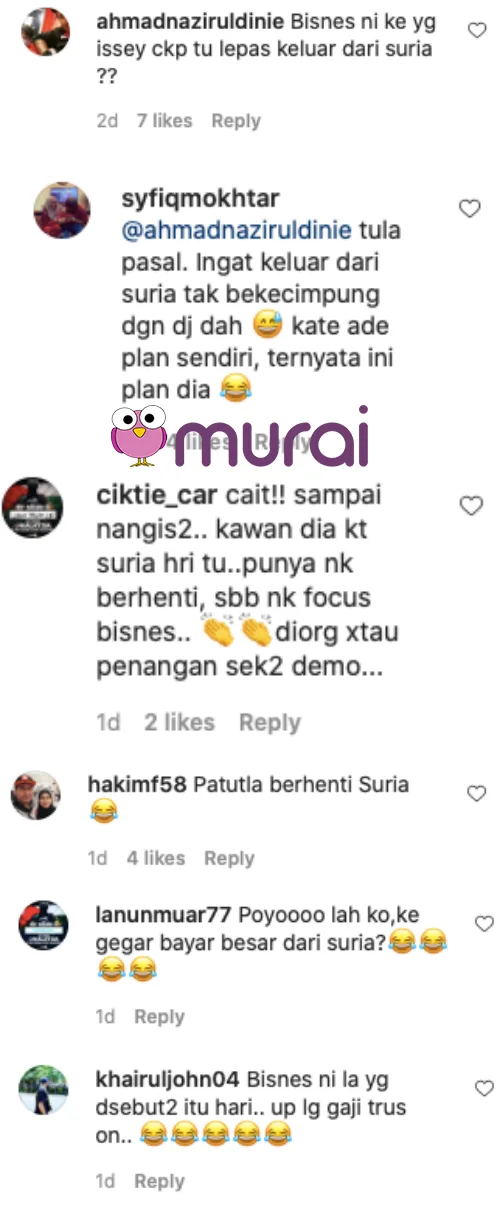This screenshot has width=500, height=1208.
Task: Like ciktie_car's comment
Action: click(x=470, y=506)
